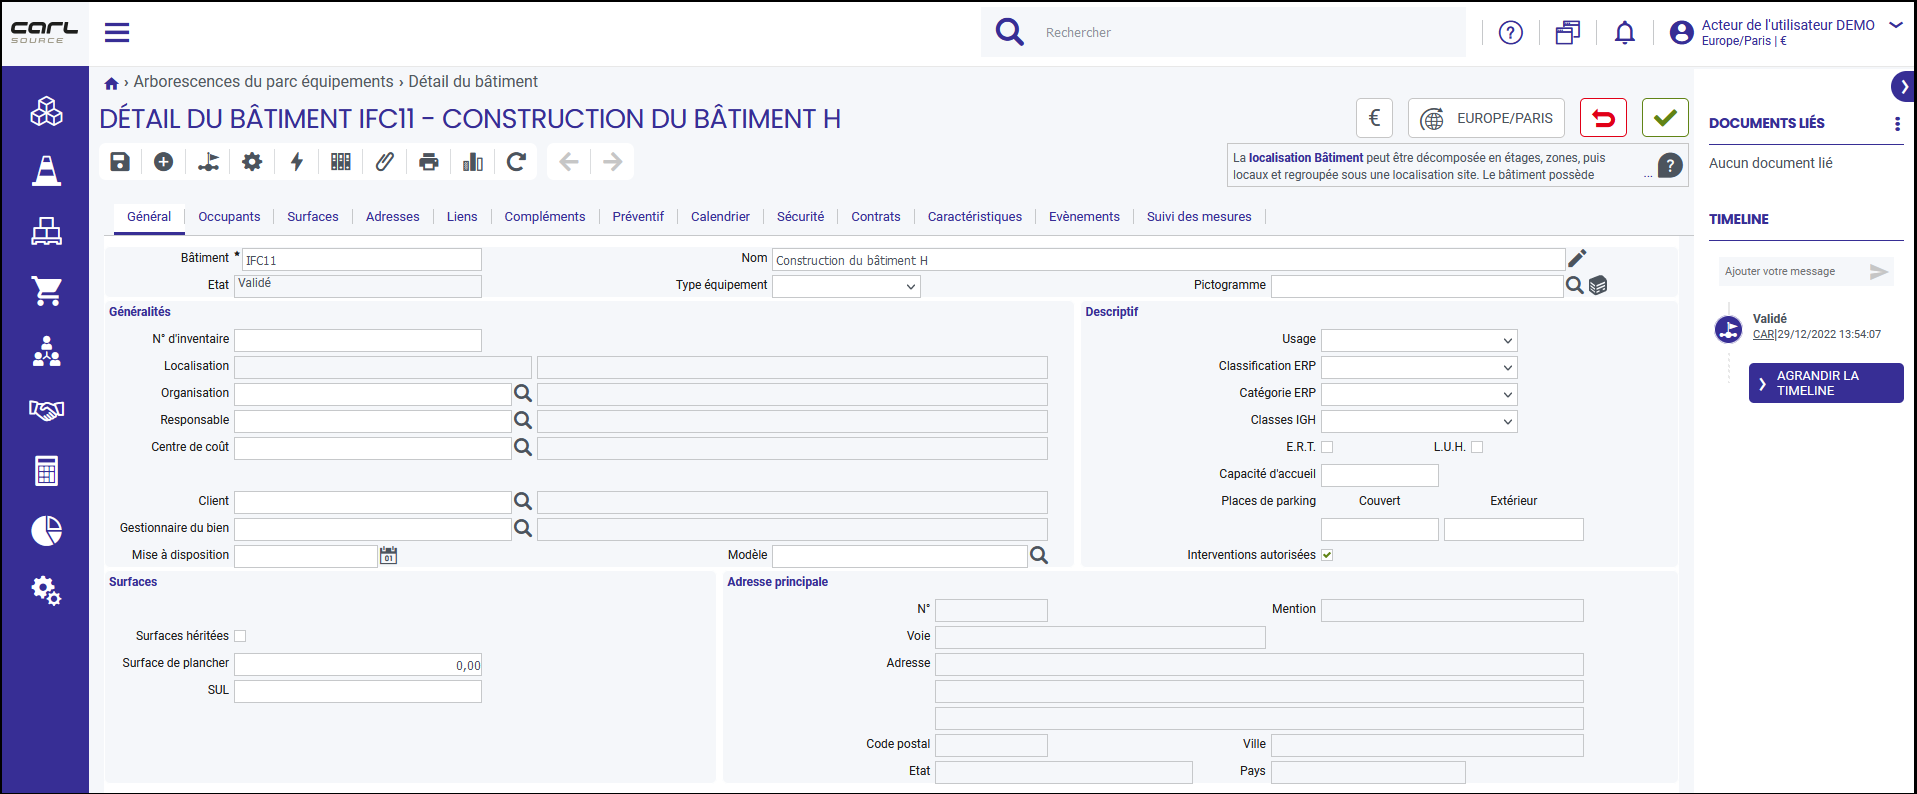
Task: Expand the Classification ERP dropdown
Action: (1419, 367)
